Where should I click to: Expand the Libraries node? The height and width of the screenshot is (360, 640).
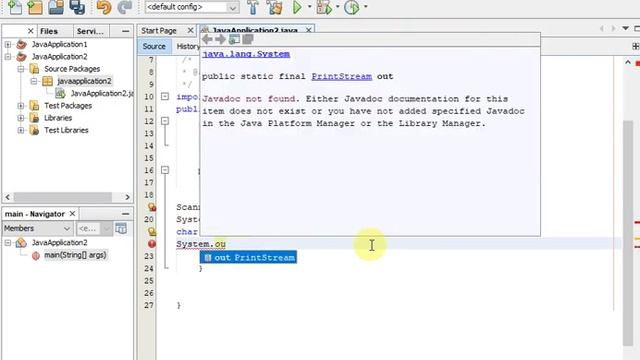pyautogui.click(x=21, y=118)
